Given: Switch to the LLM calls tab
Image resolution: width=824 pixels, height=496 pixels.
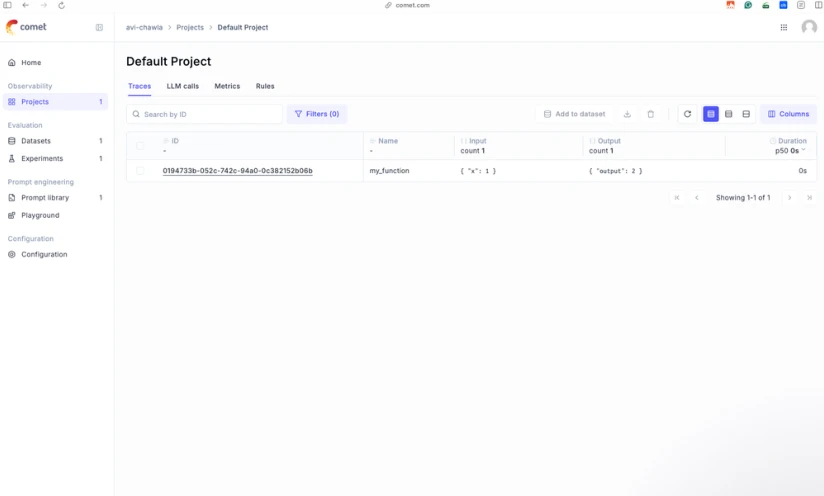Looking at the screenshot, I should coord(182,86).
